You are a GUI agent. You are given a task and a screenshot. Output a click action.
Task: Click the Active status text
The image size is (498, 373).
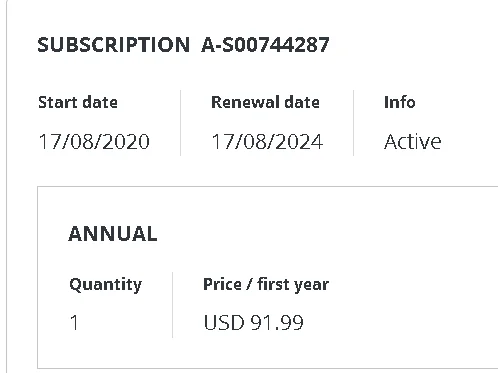pyautogui.click(x=413, y=142)
